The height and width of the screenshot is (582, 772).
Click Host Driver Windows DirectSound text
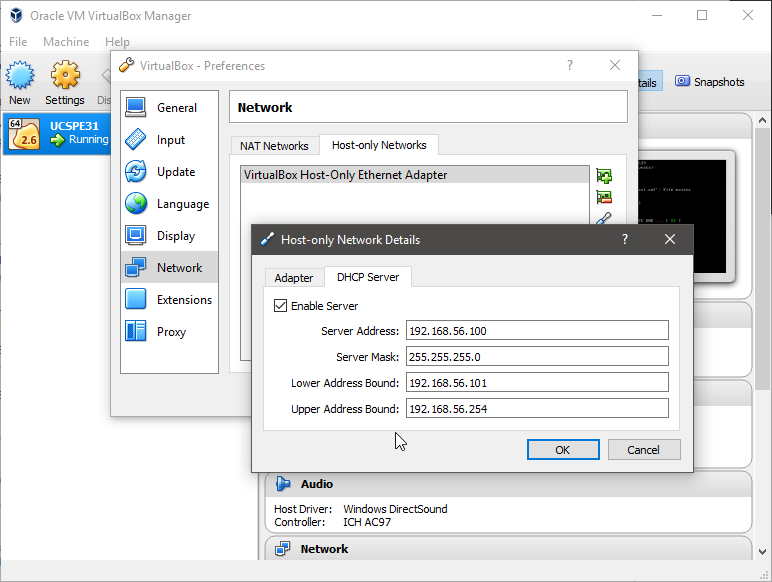[x=361, y=509]
